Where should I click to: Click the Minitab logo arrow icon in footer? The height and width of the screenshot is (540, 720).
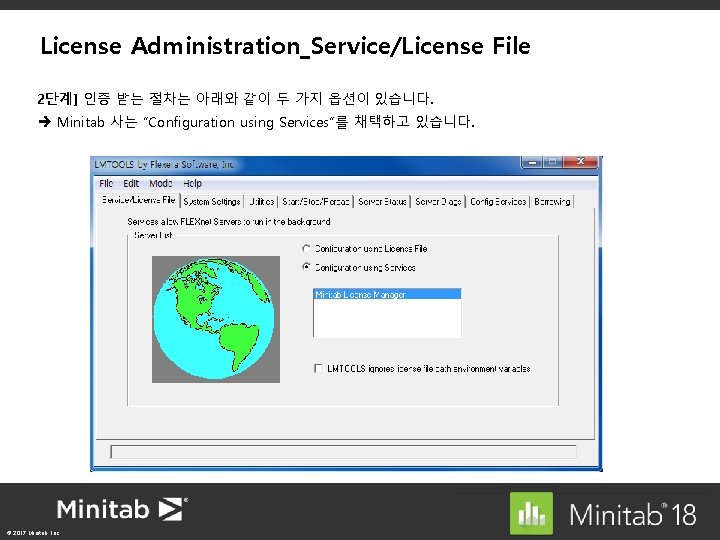coord(170,509)
